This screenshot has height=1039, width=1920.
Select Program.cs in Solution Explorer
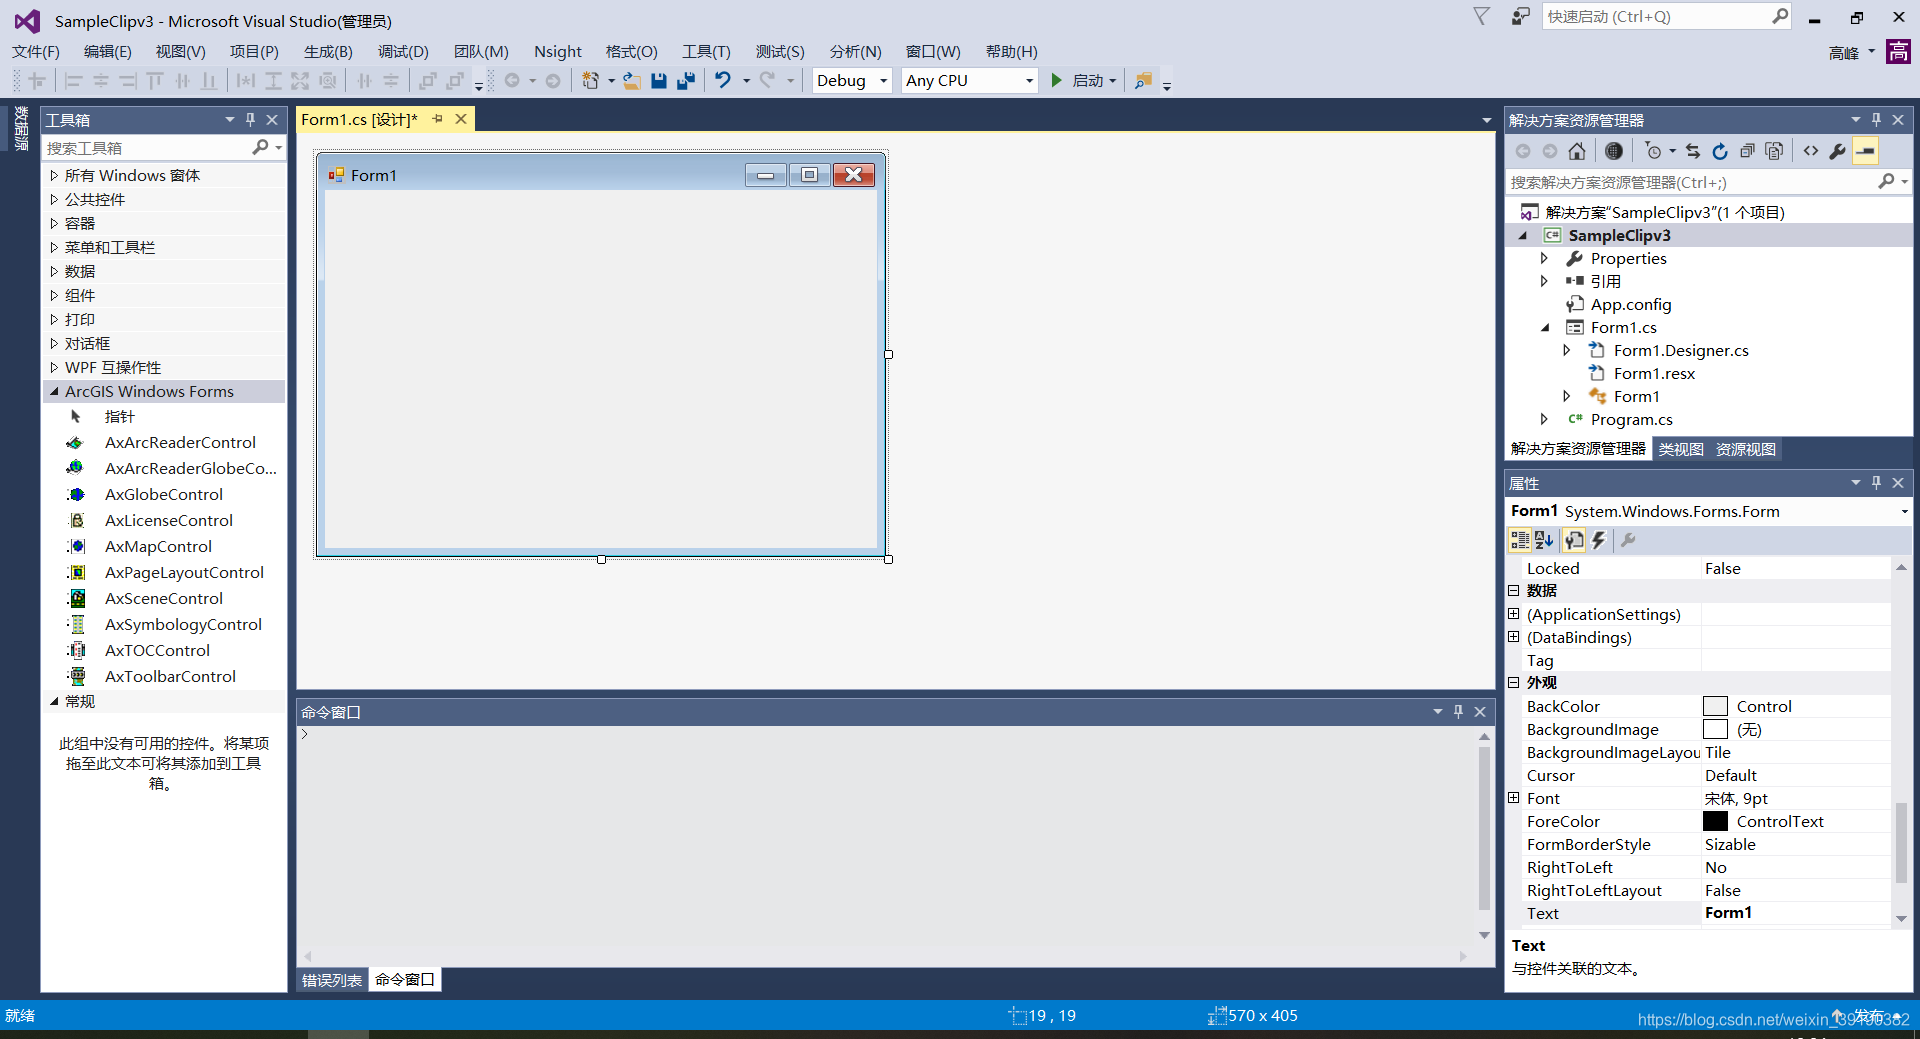click(1631, 419)
